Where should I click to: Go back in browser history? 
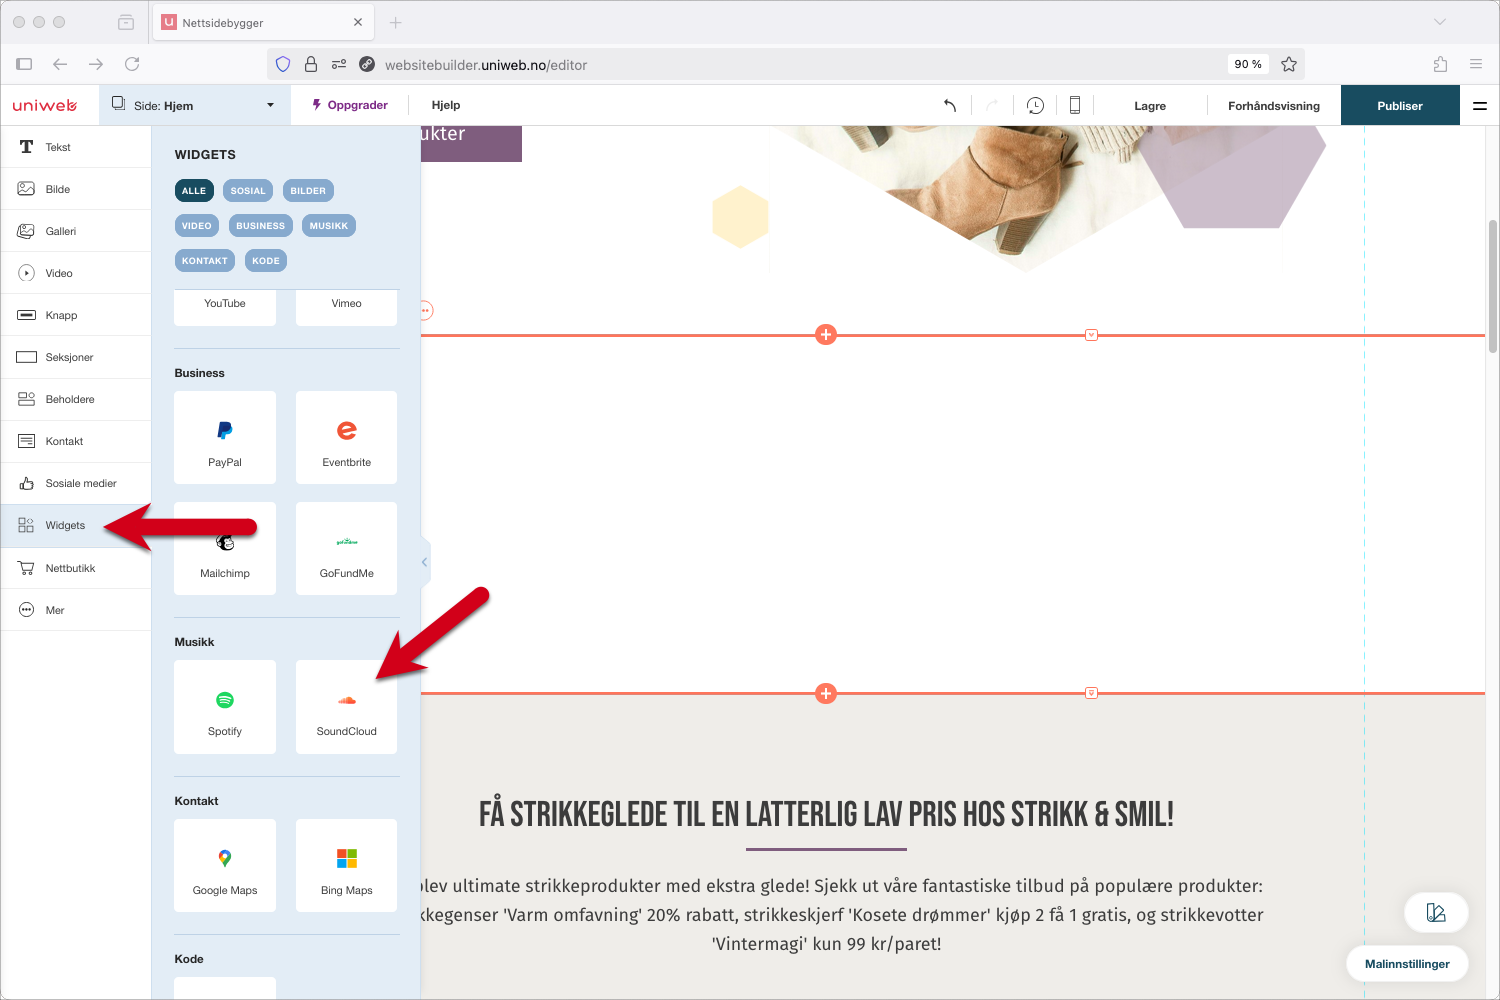click(x=60, y=64)
